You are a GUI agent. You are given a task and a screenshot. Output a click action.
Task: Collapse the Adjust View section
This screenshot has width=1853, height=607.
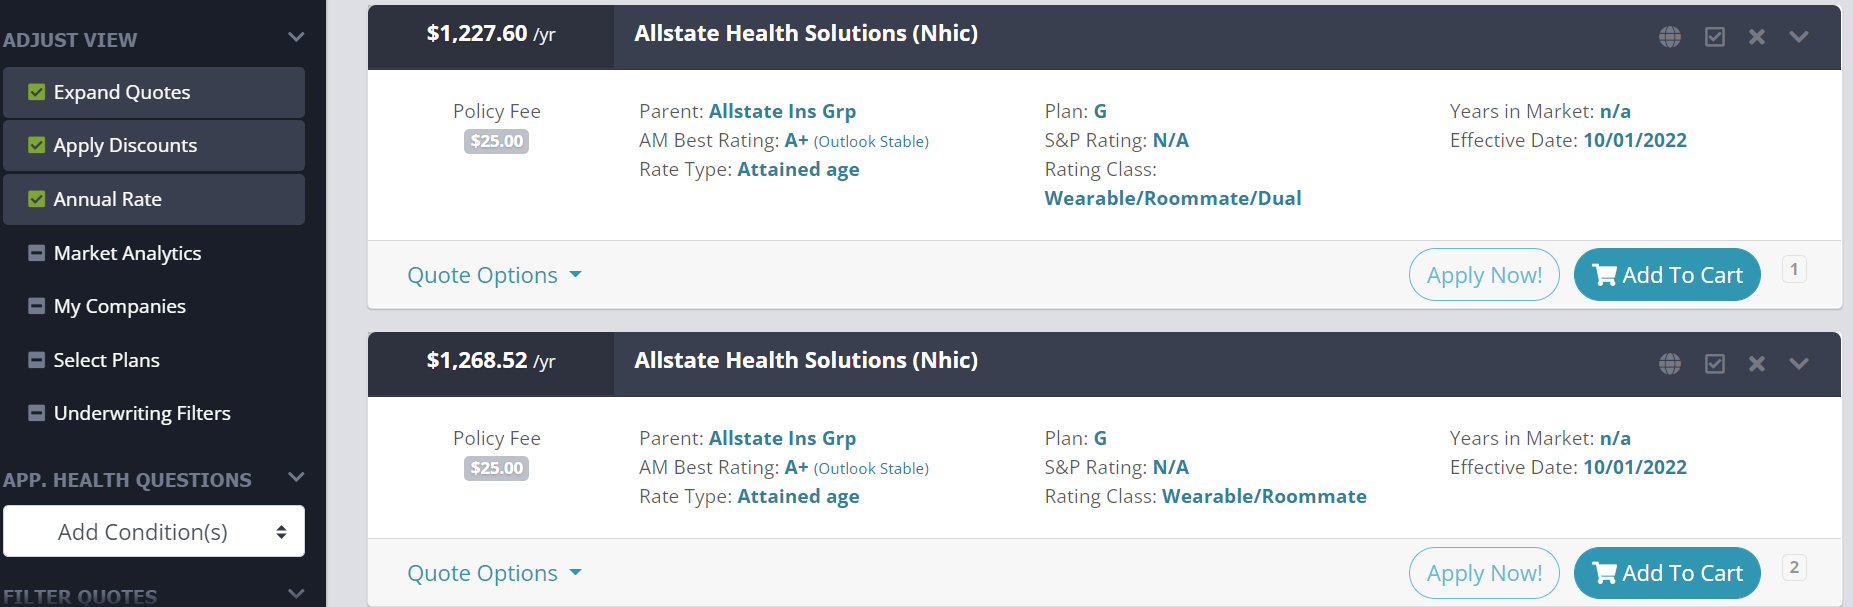coord(295,37)
